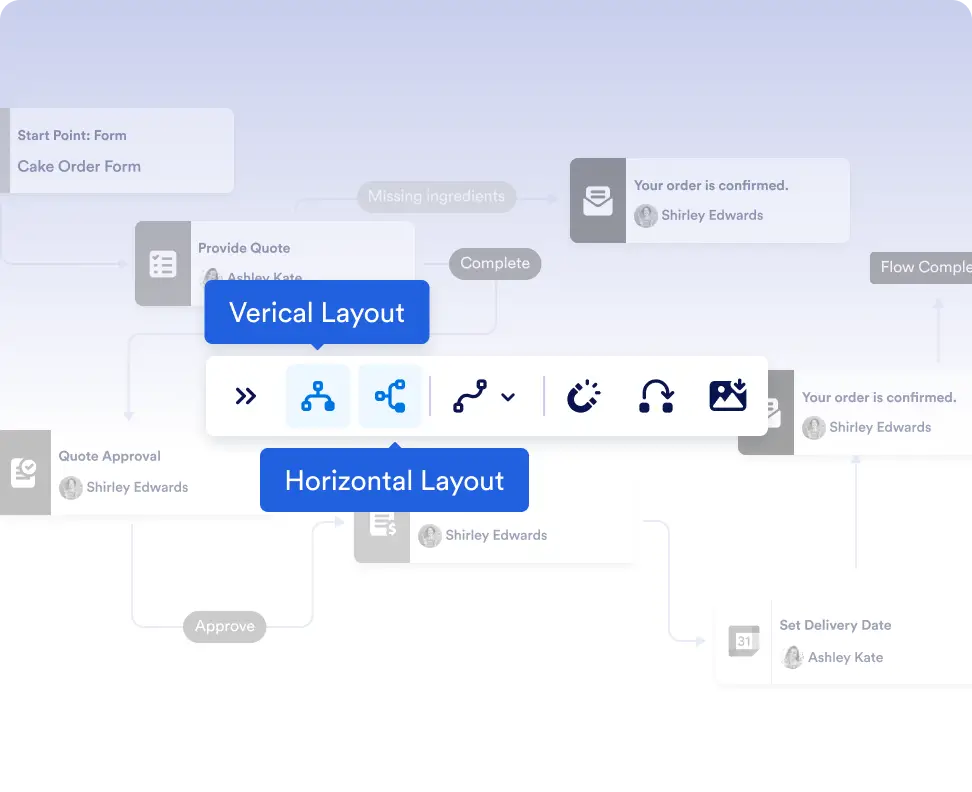Select the Complete branch label
This screenshot has width=972, height=792.
495,263
